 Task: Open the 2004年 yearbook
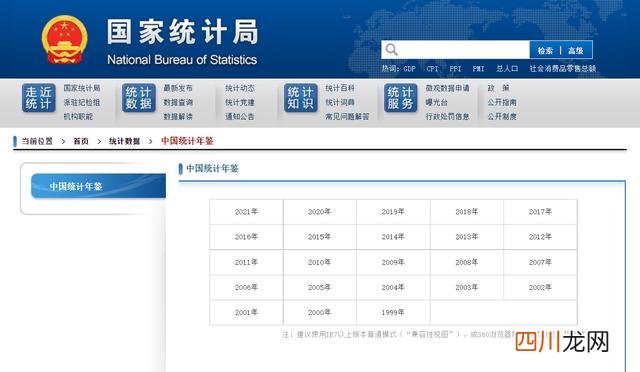[393, 287]
